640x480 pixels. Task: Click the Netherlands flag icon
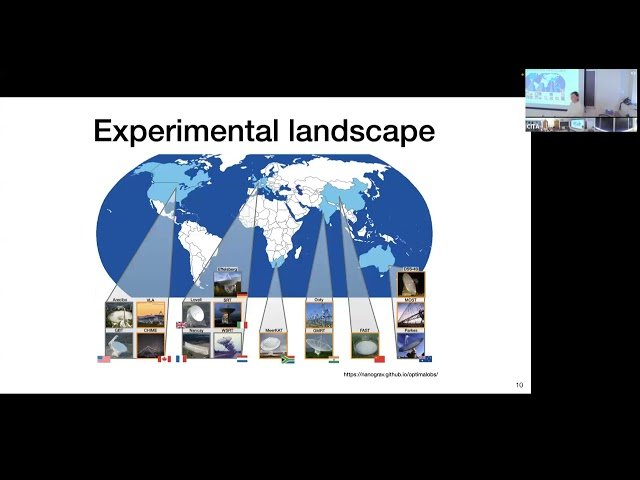click(x=242, y=358)
